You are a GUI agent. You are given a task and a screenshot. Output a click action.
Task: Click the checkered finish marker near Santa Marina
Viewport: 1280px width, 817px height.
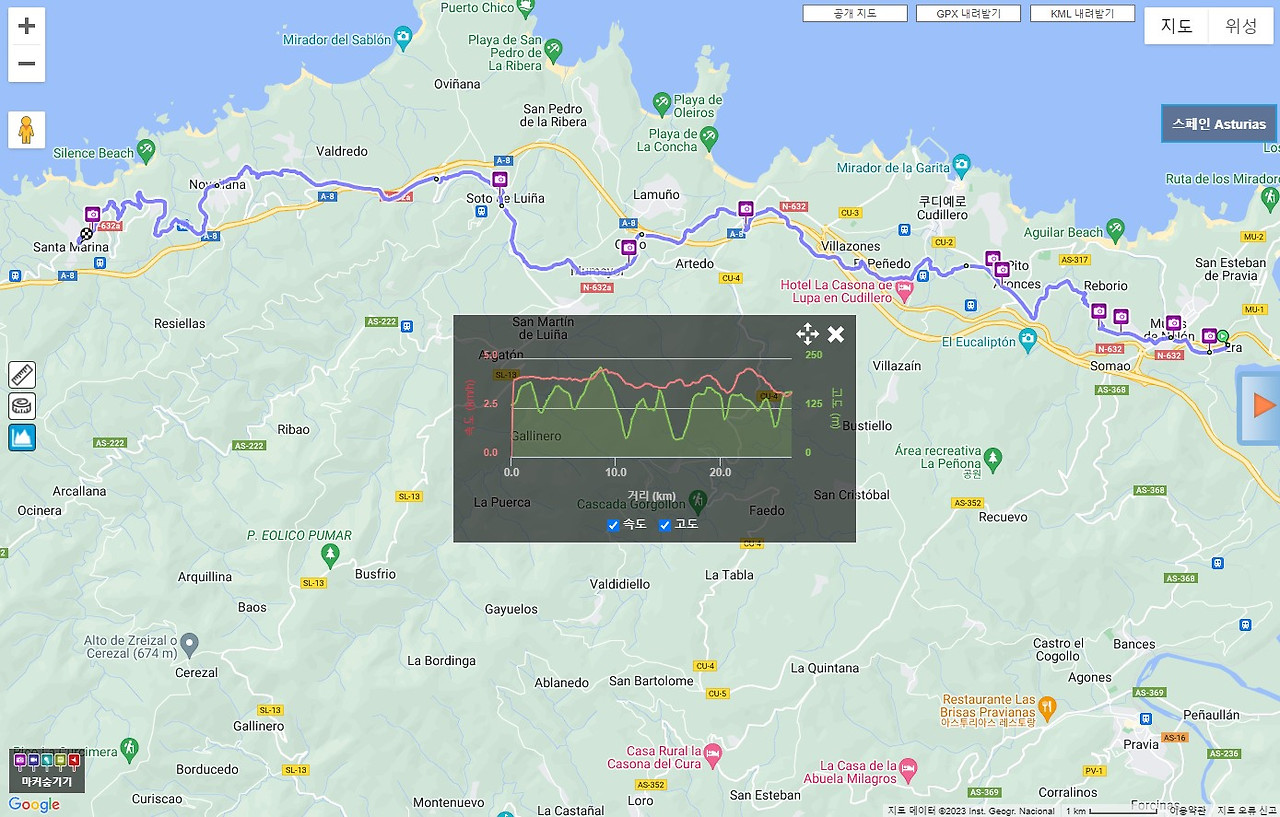tap(87, 235)
